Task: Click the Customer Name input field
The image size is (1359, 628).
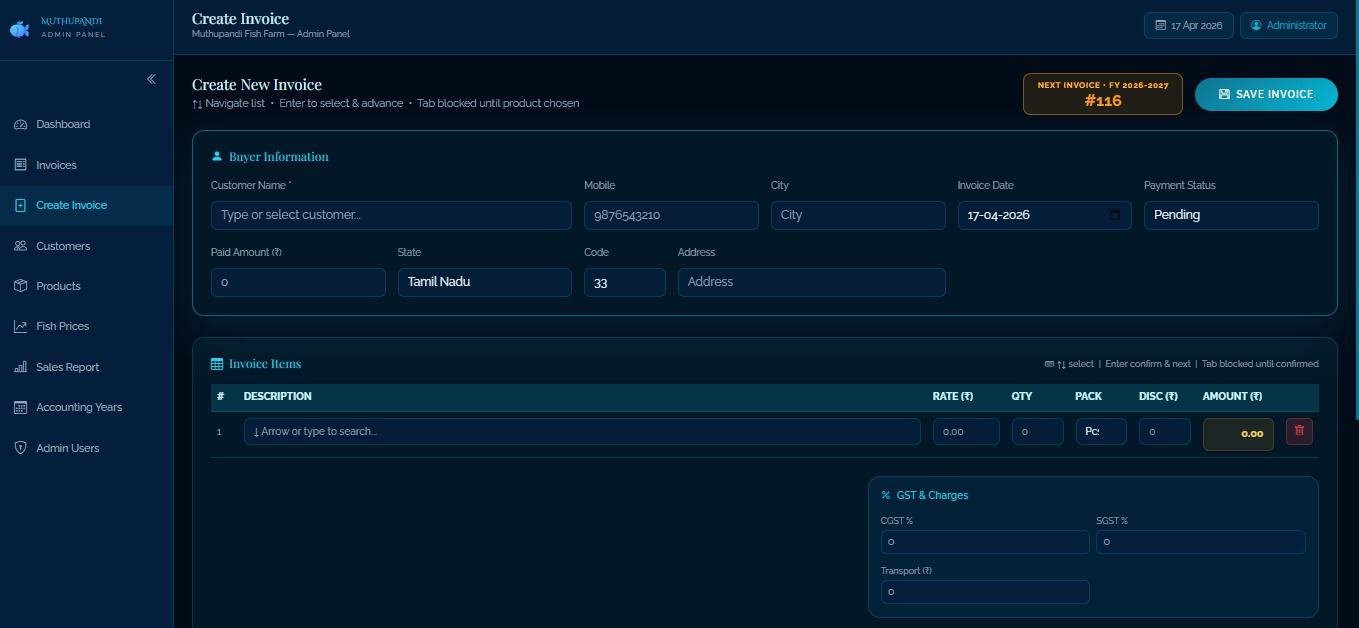Action: [x=390, y=214]
